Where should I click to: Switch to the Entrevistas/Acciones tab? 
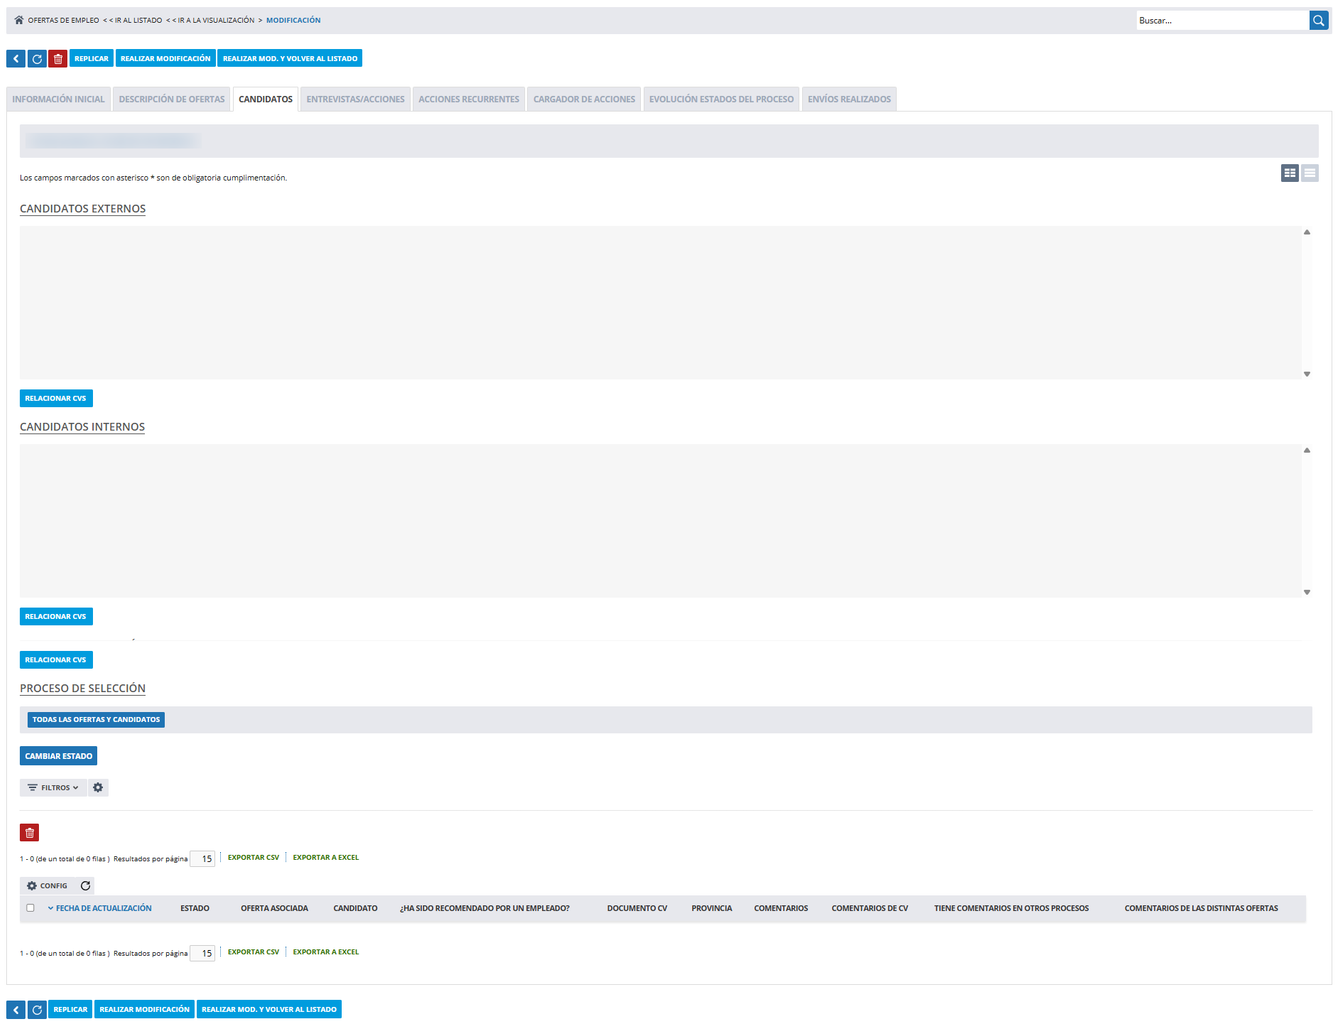tap(356, 99)
